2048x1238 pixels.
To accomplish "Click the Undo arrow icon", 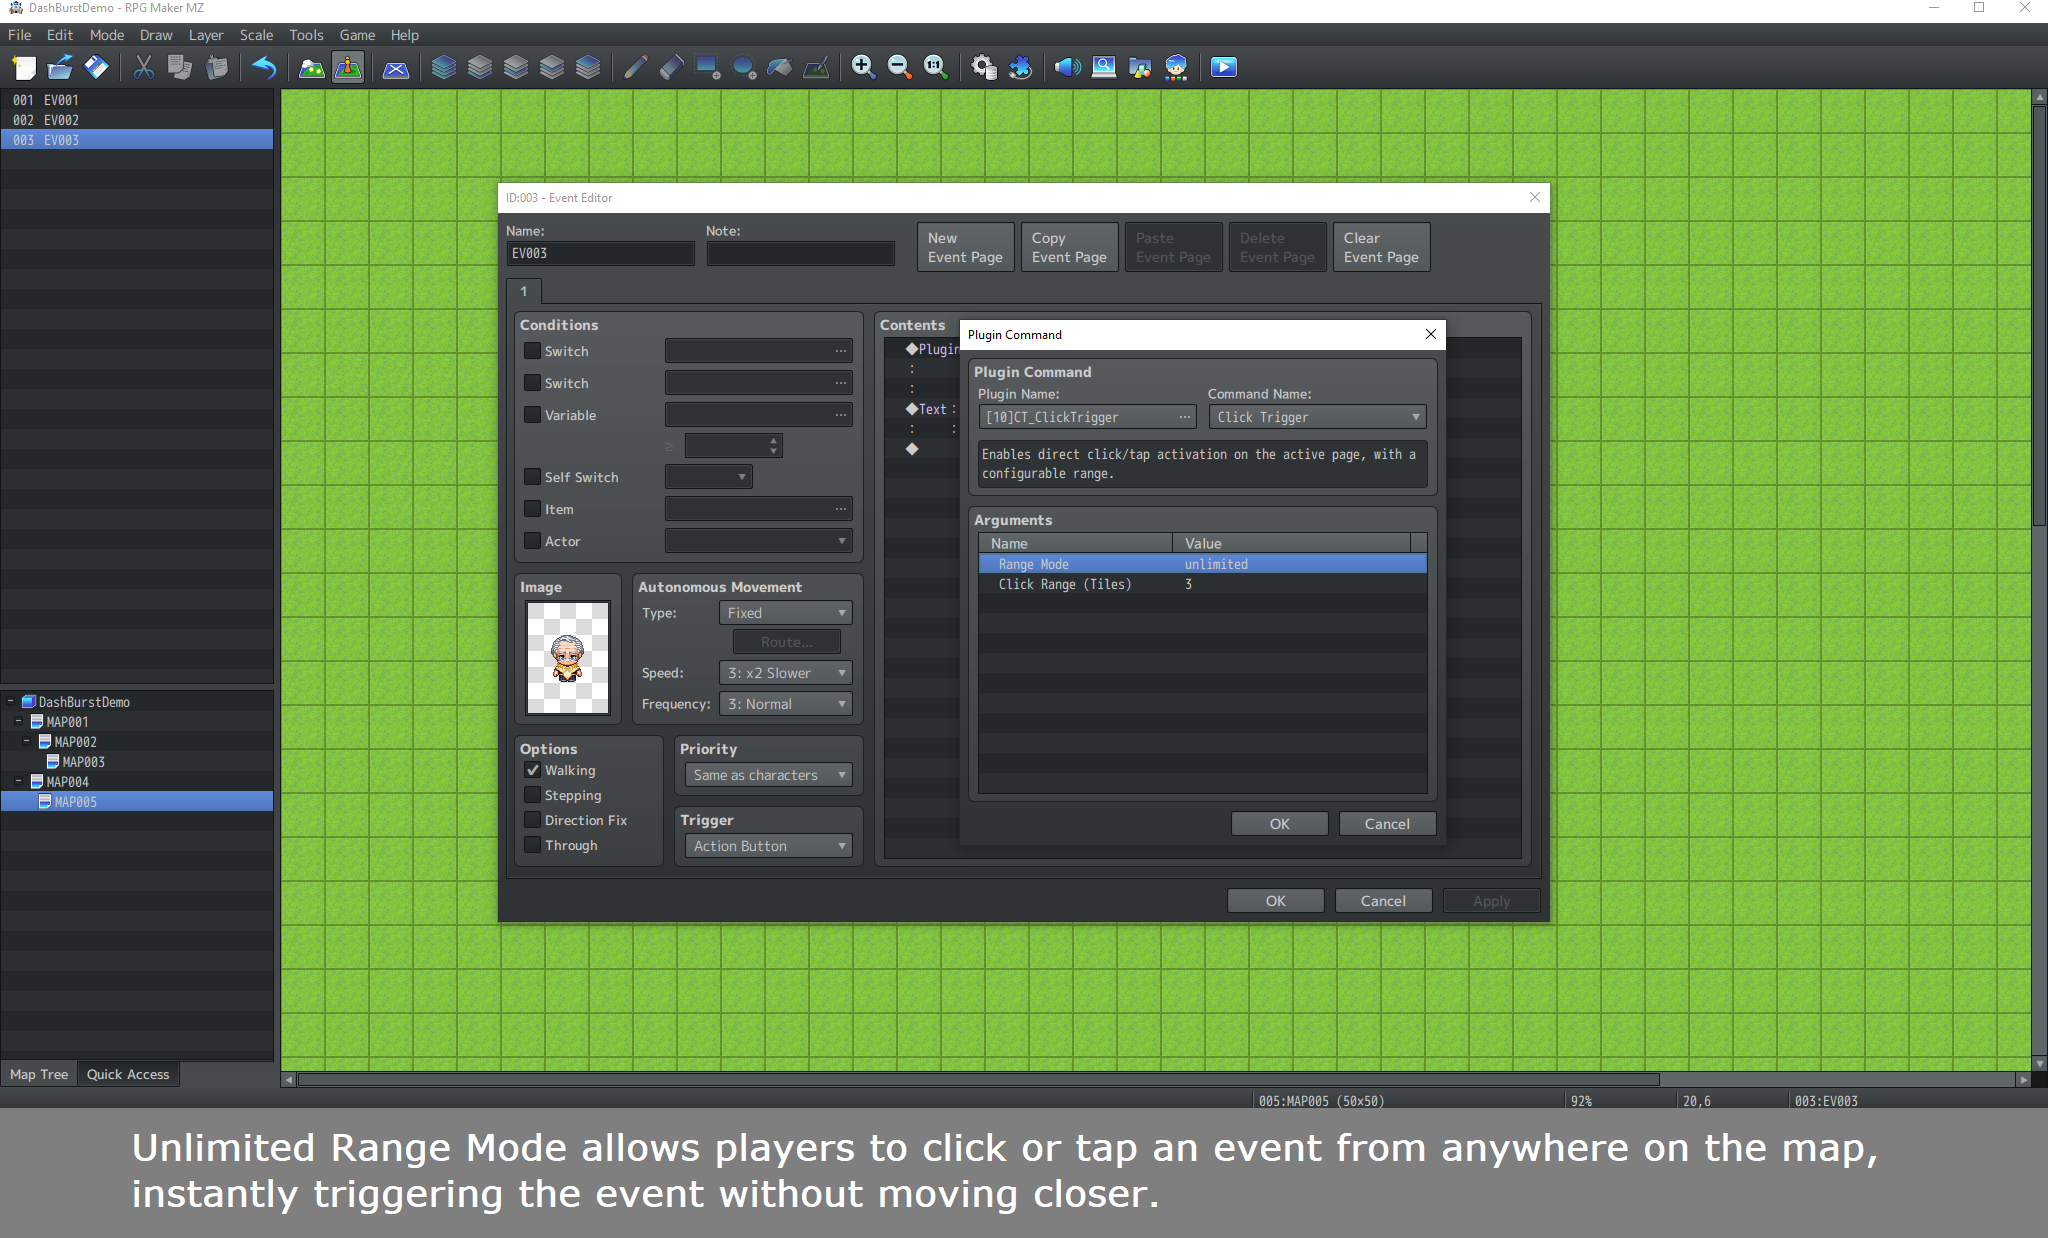I will click(264, 67).
